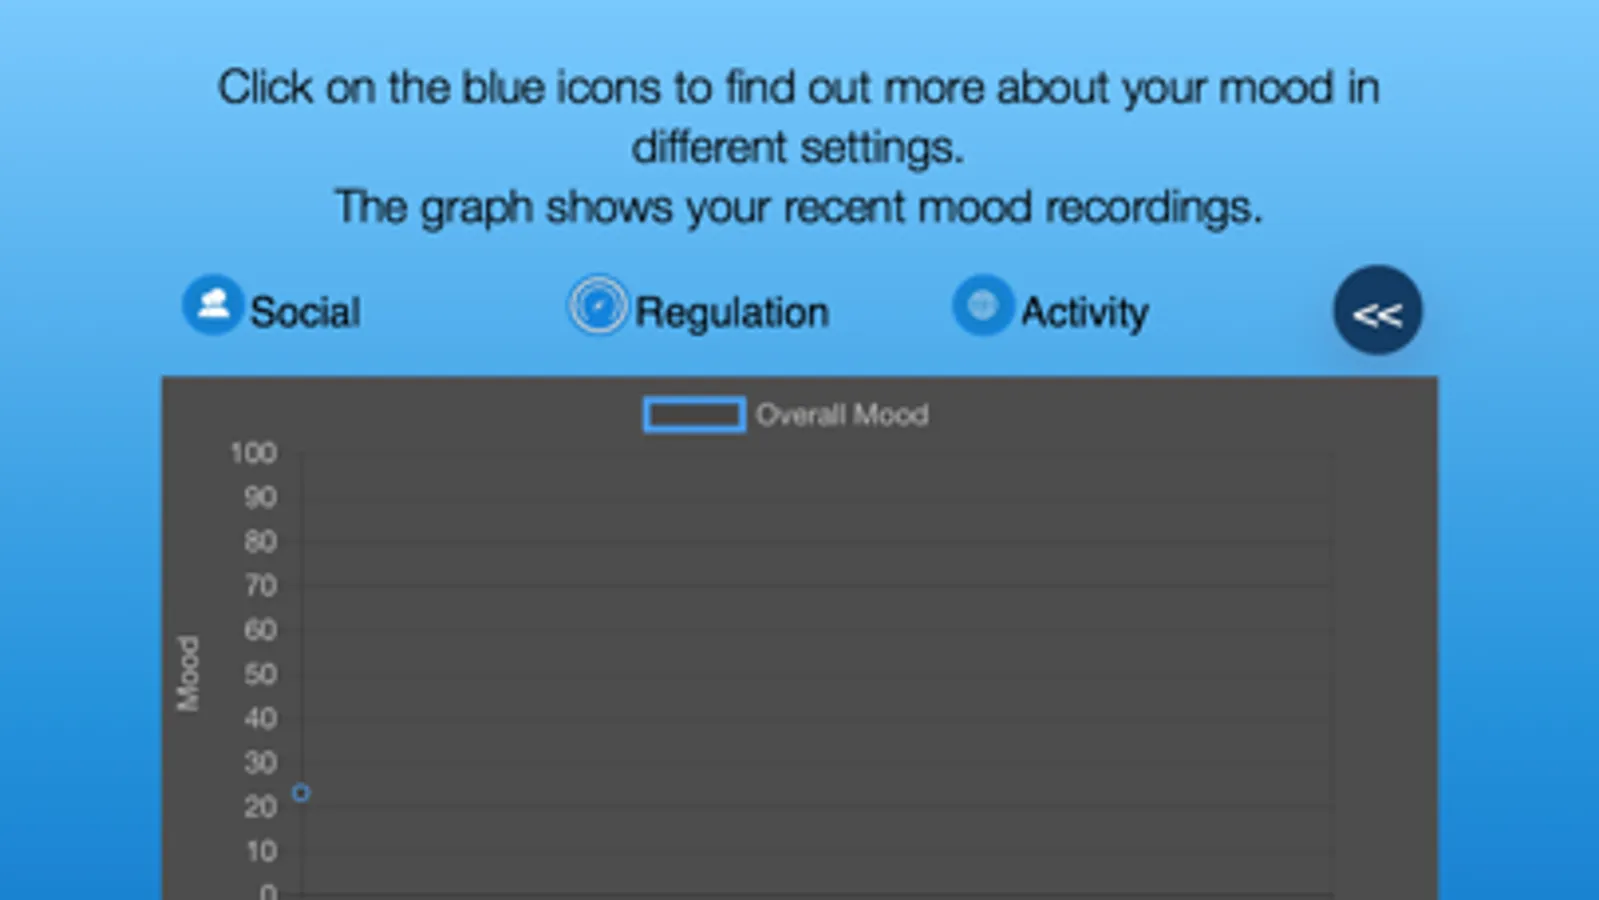Click the 20 tick label on axis

[260, 807]
